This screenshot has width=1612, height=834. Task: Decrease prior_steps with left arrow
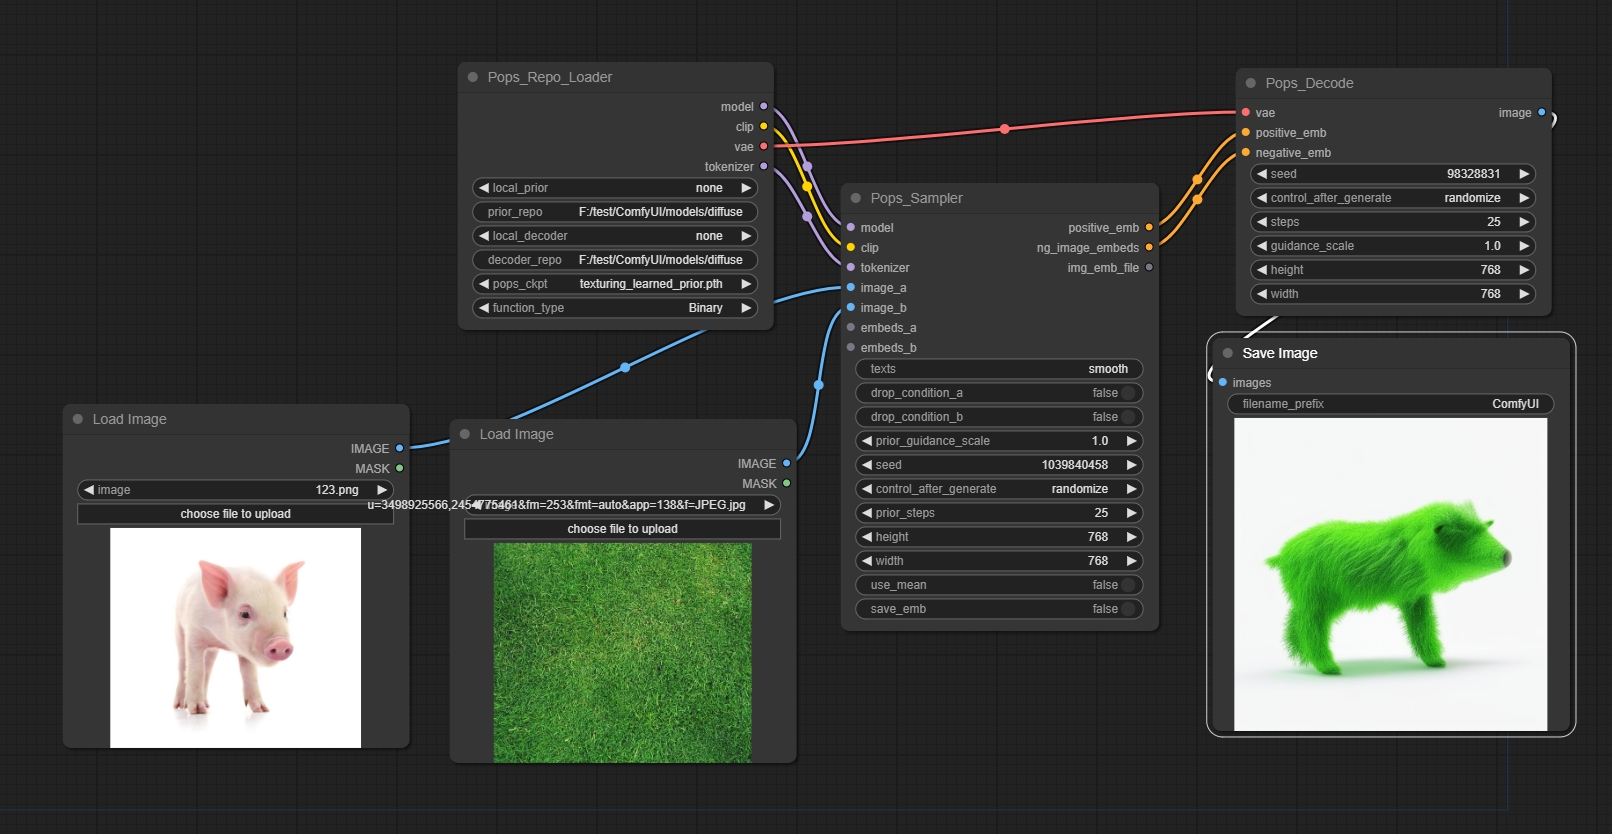click(867, 513)
